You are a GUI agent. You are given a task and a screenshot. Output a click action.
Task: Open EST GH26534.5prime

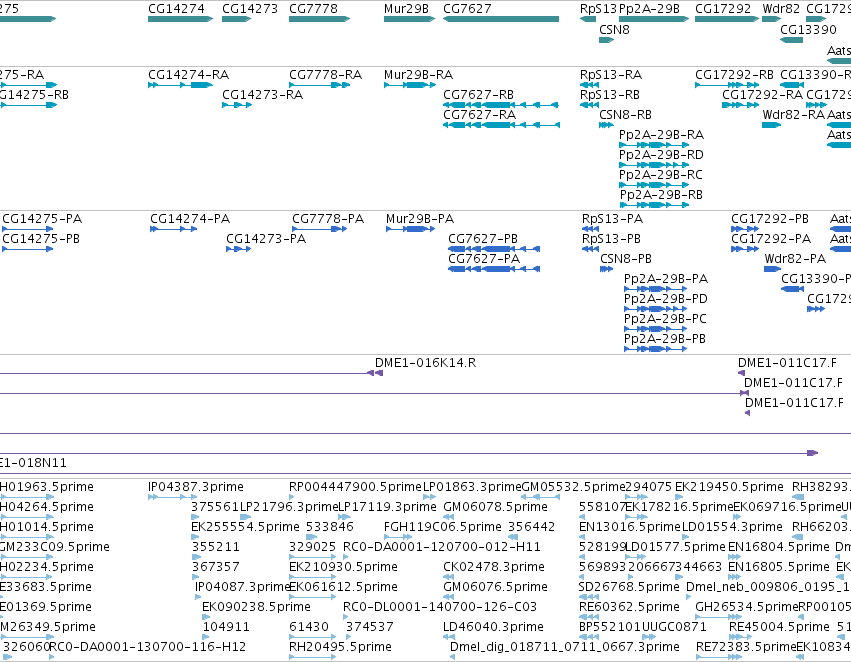746,607
